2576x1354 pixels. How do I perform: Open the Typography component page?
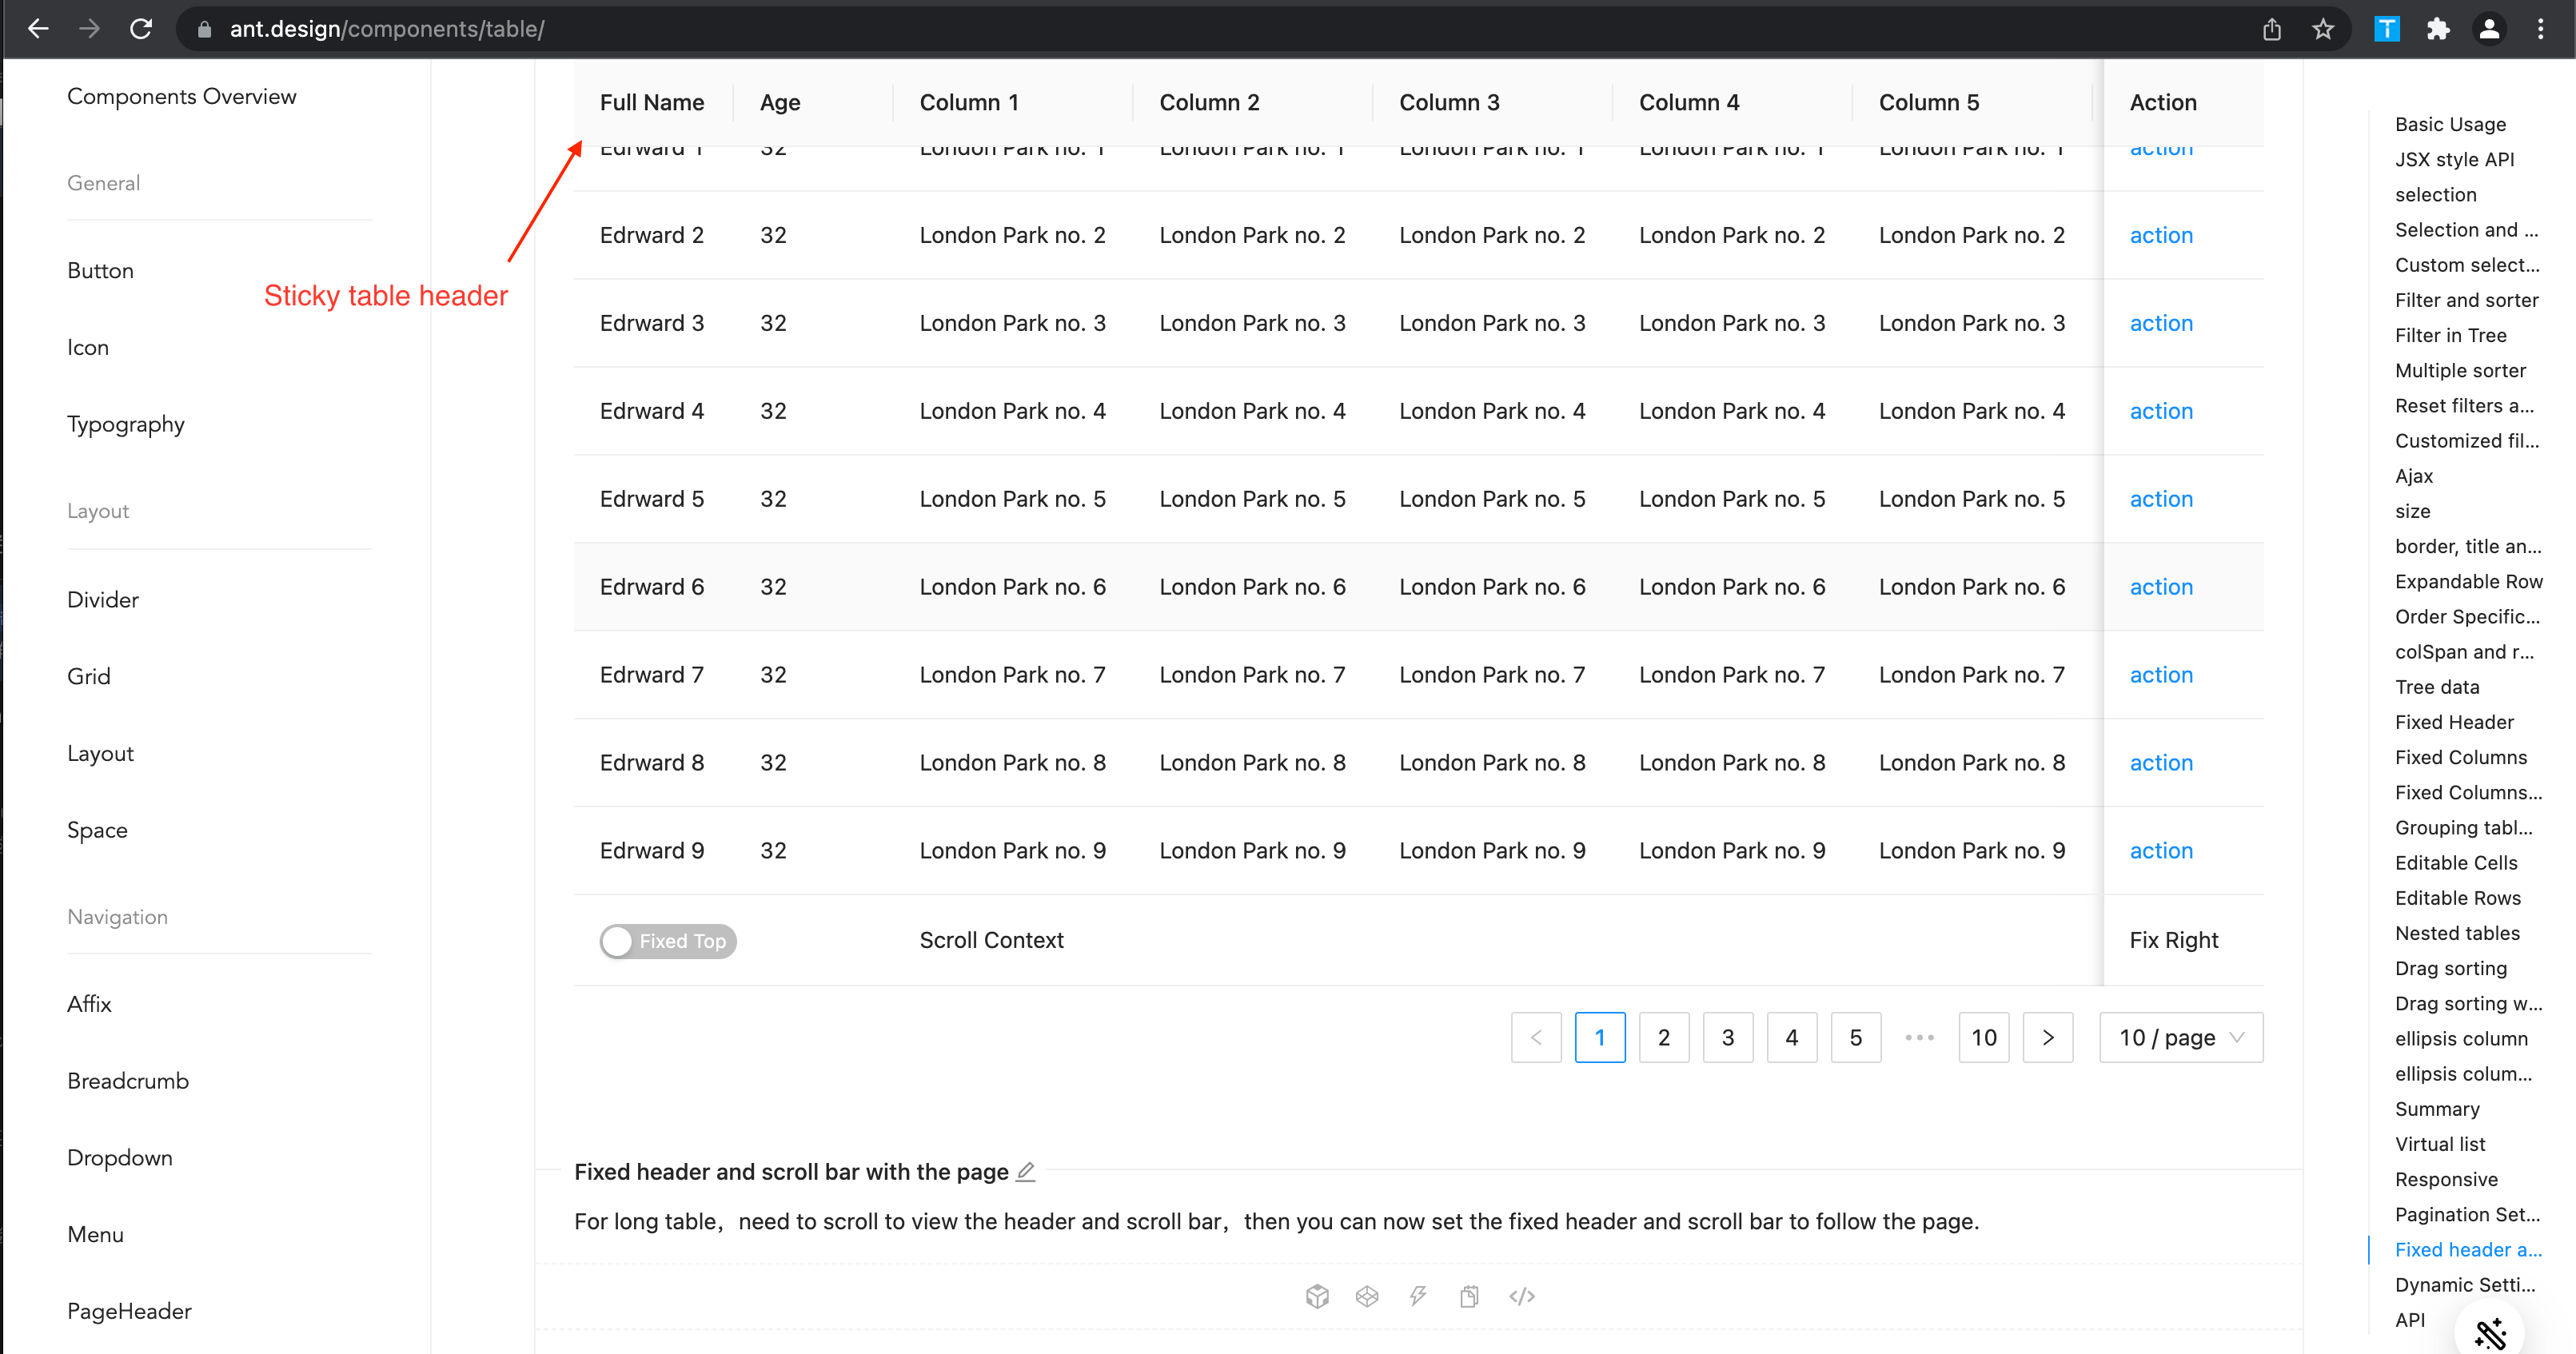click(126, 424)
